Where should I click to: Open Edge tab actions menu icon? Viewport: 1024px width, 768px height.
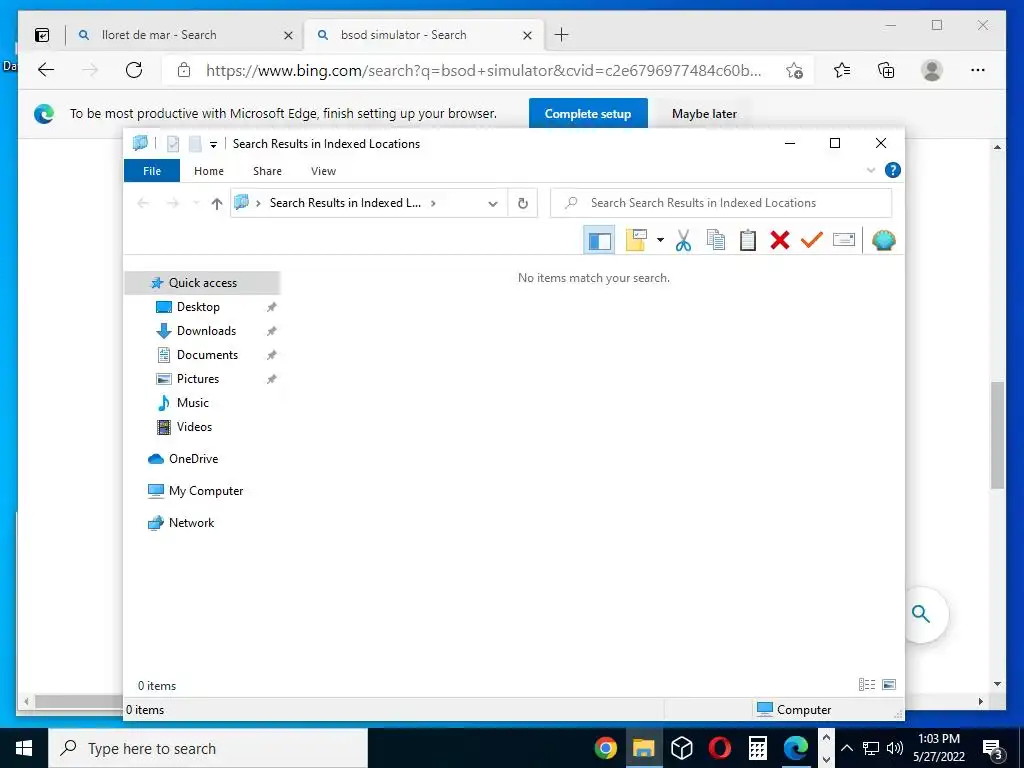(42, 35)
